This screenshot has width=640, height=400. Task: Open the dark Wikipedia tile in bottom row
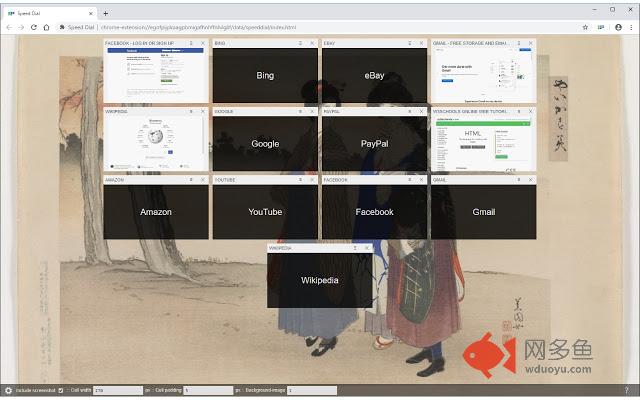(x=320, y=280)
